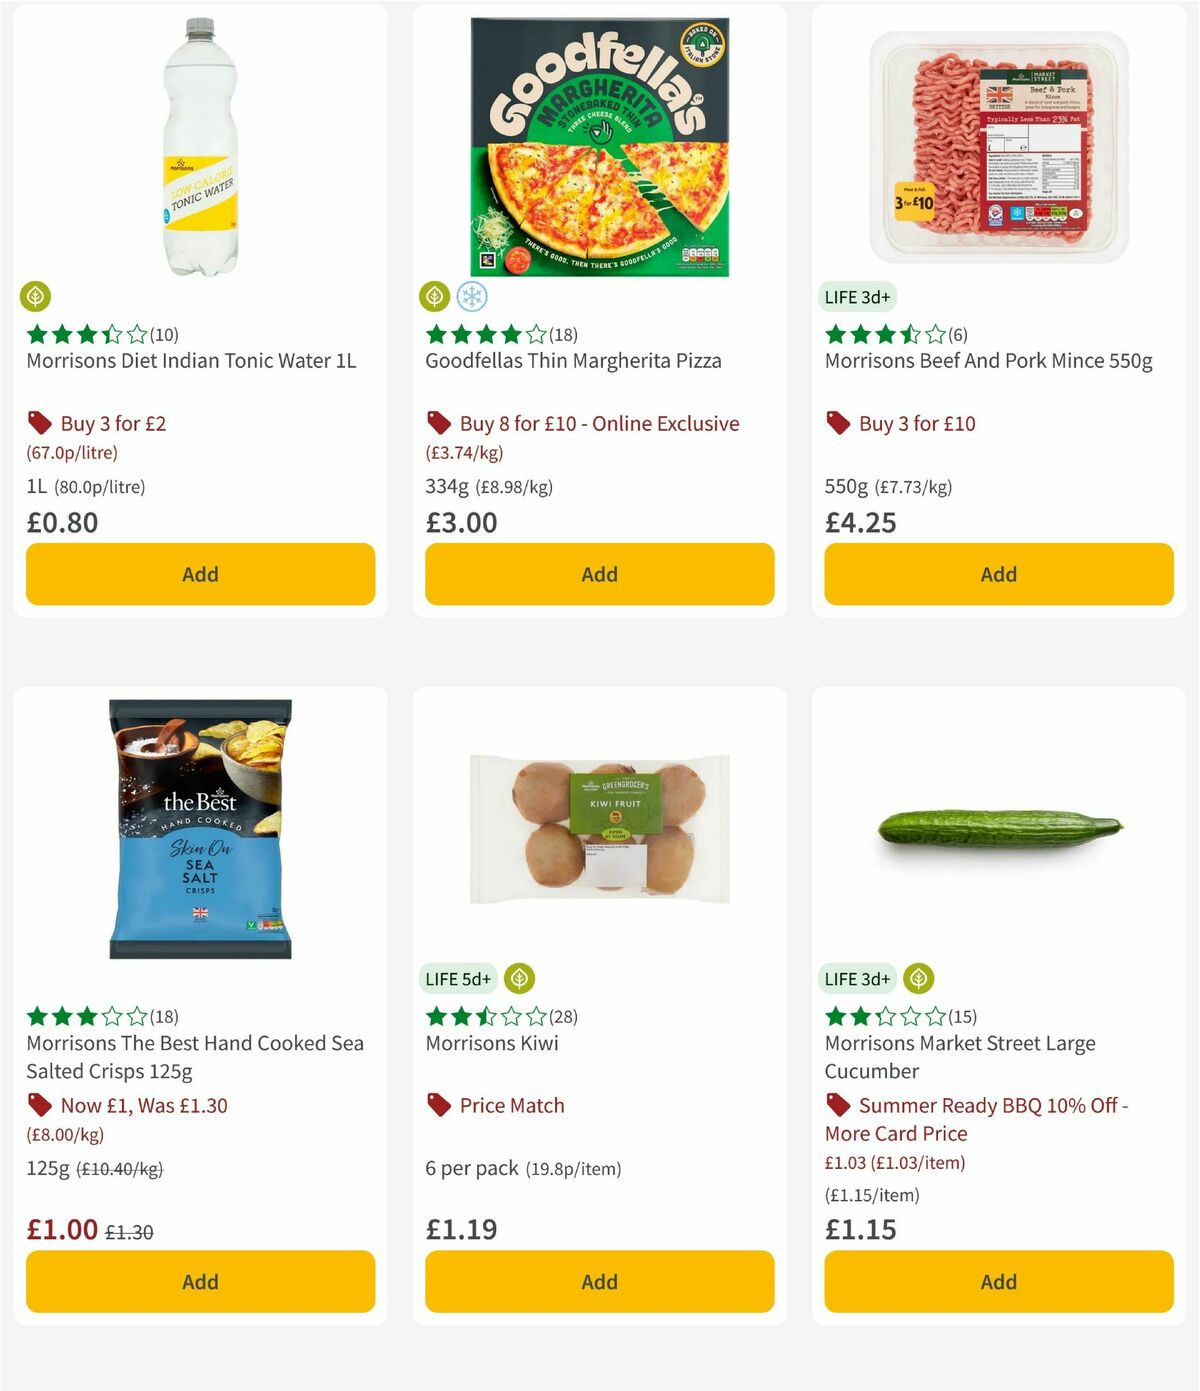
Task: Add Morrisons Beef And Pork Mince to basket
Action: pos(998,574)
